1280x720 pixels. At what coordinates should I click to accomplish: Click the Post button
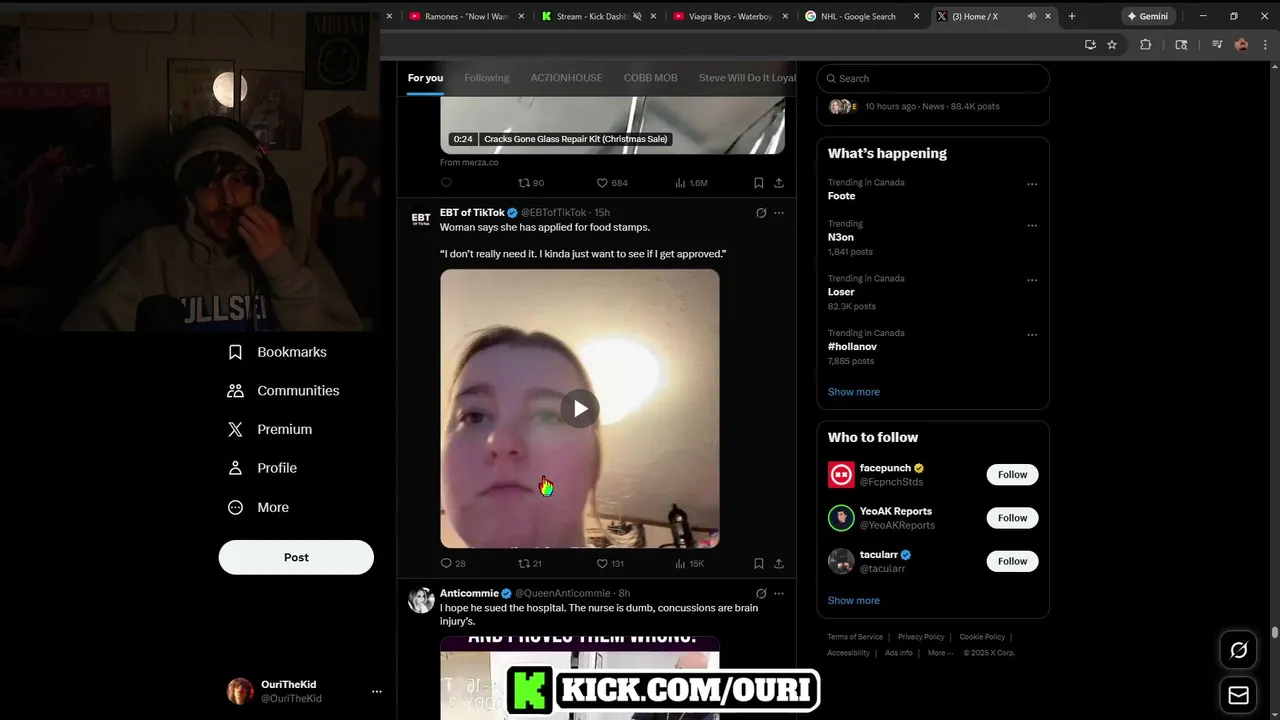296,557
